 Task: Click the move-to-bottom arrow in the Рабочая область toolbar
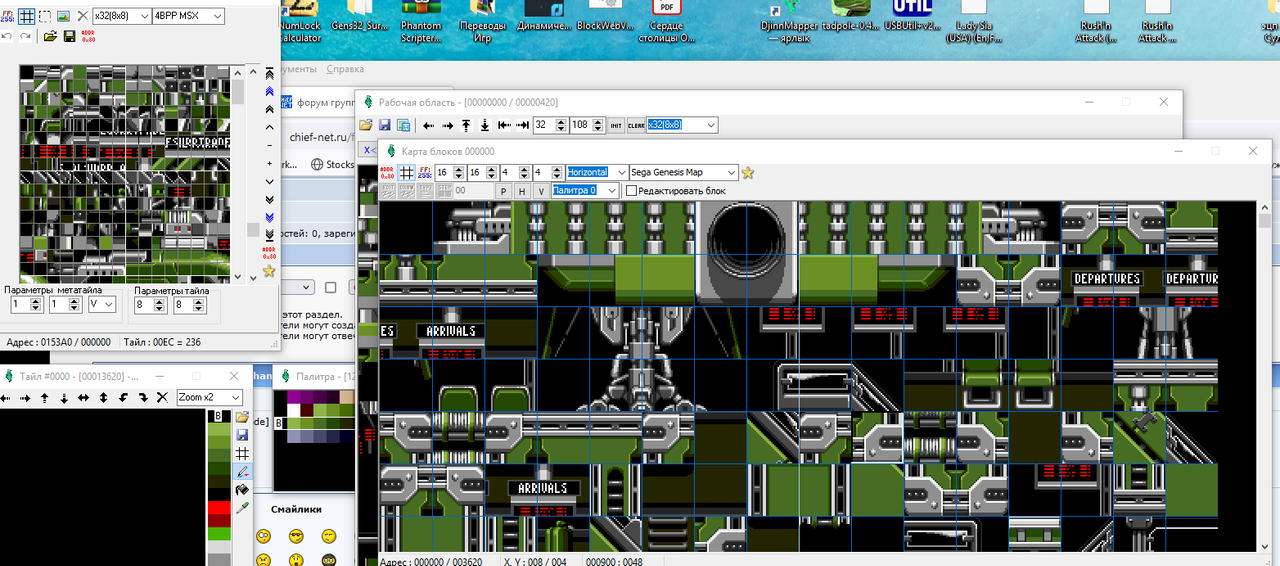click(485, 125)
